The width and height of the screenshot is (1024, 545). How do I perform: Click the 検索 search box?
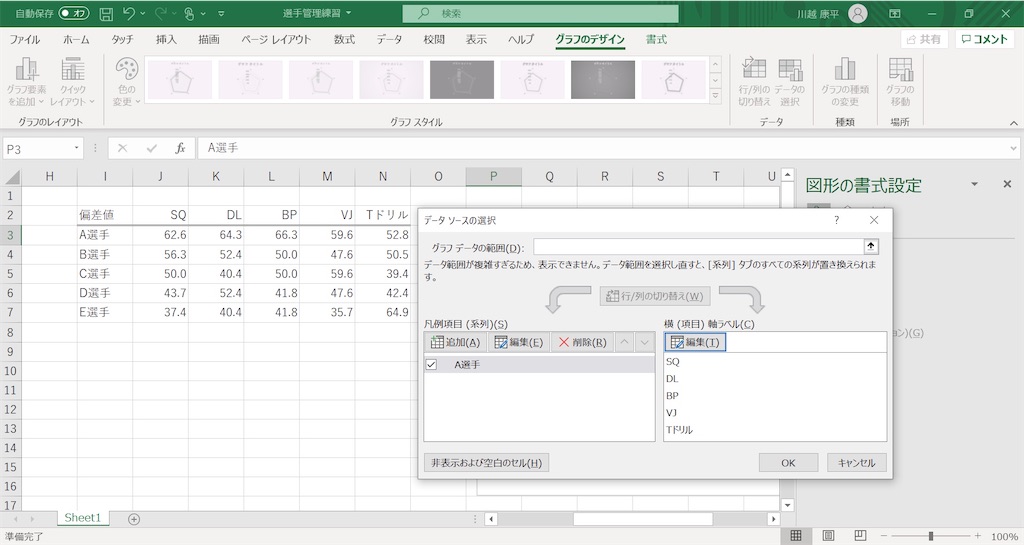click(x=540, y=13)
